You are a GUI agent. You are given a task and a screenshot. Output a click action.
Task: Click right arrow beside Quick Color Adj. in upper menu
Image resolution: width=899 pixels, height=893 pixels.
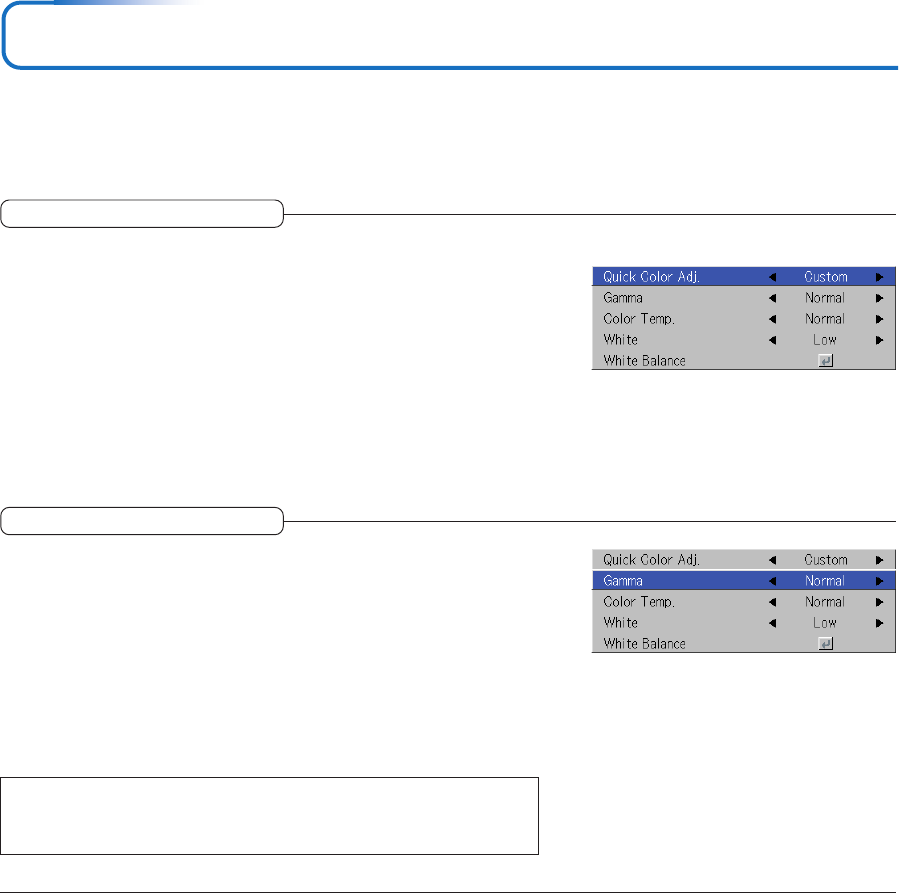879,277
